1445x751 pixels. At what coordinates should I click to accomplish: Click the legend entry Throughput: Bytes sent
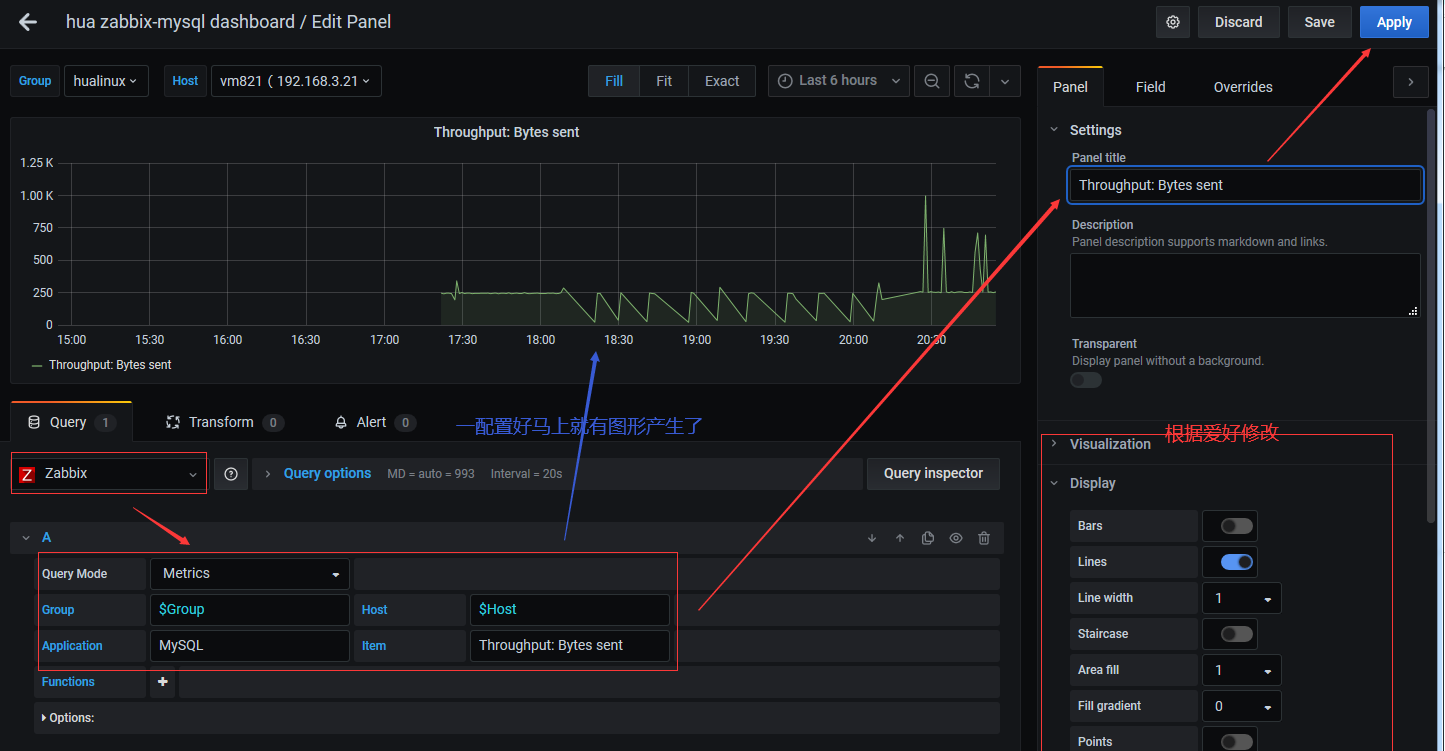point(110,366)
